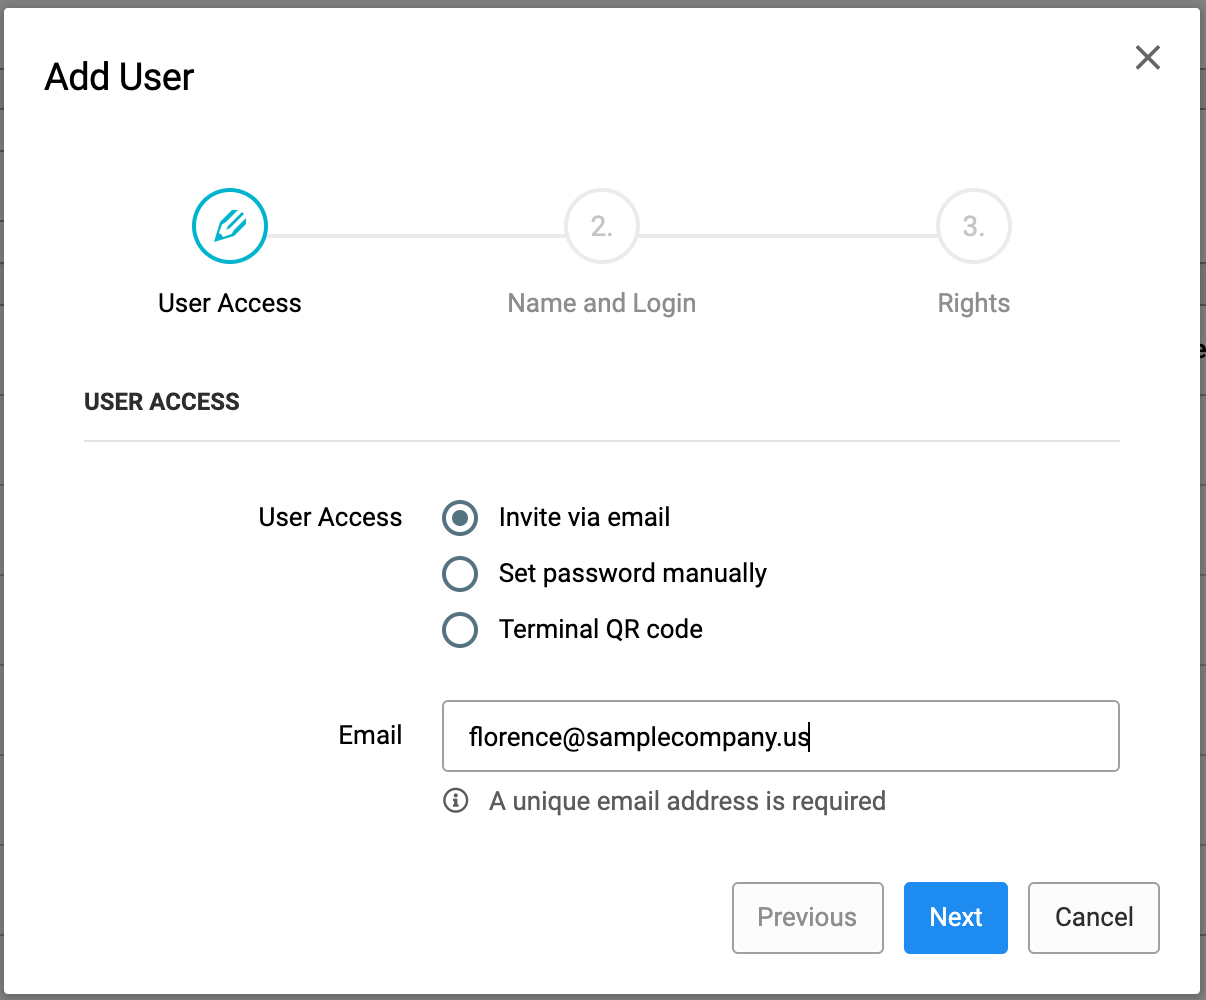1206x1000 pixels.
Task: Open the Rights step label
Action: [974, 303]
